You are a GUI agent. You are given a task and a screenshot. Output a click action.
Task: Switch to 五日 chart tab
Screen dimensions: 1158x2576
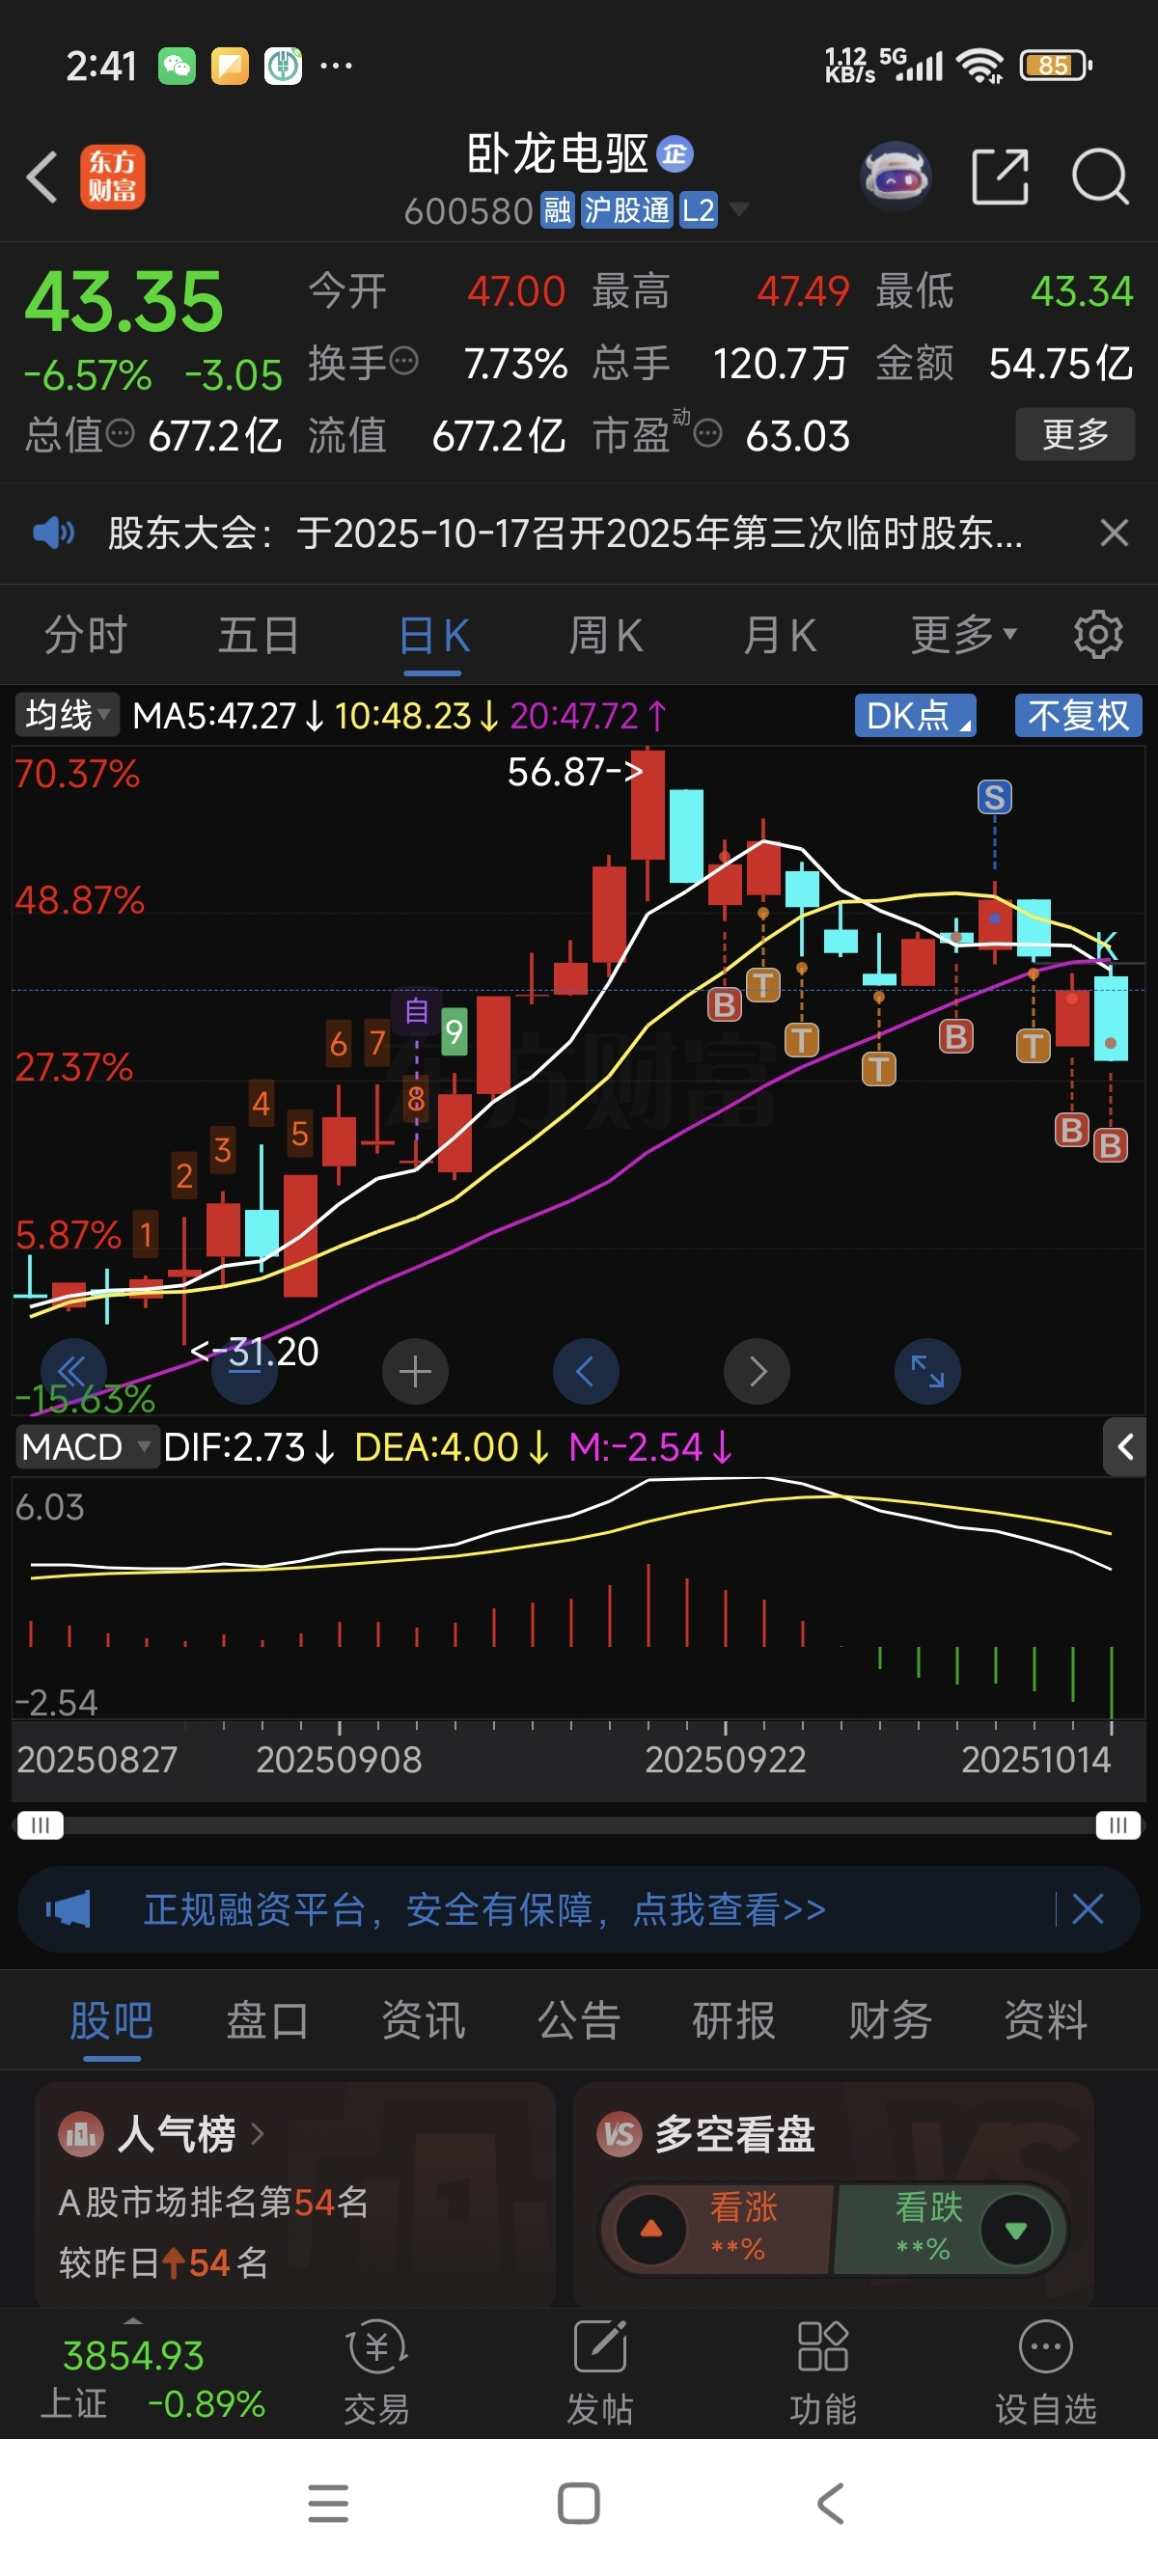[259, 635]
